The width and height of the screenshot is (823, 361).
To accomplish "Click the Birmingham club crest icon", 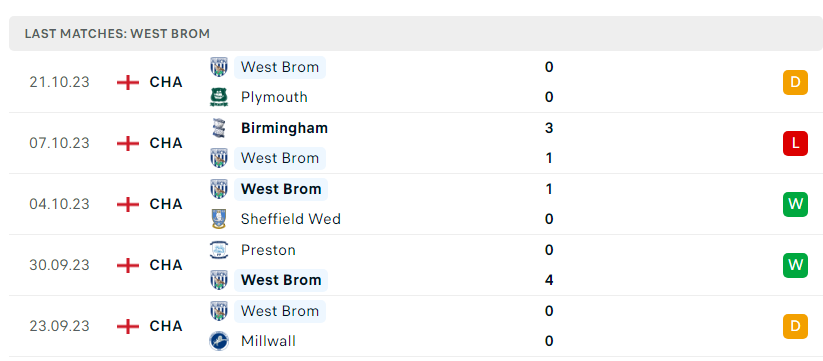I will [219, 128].
